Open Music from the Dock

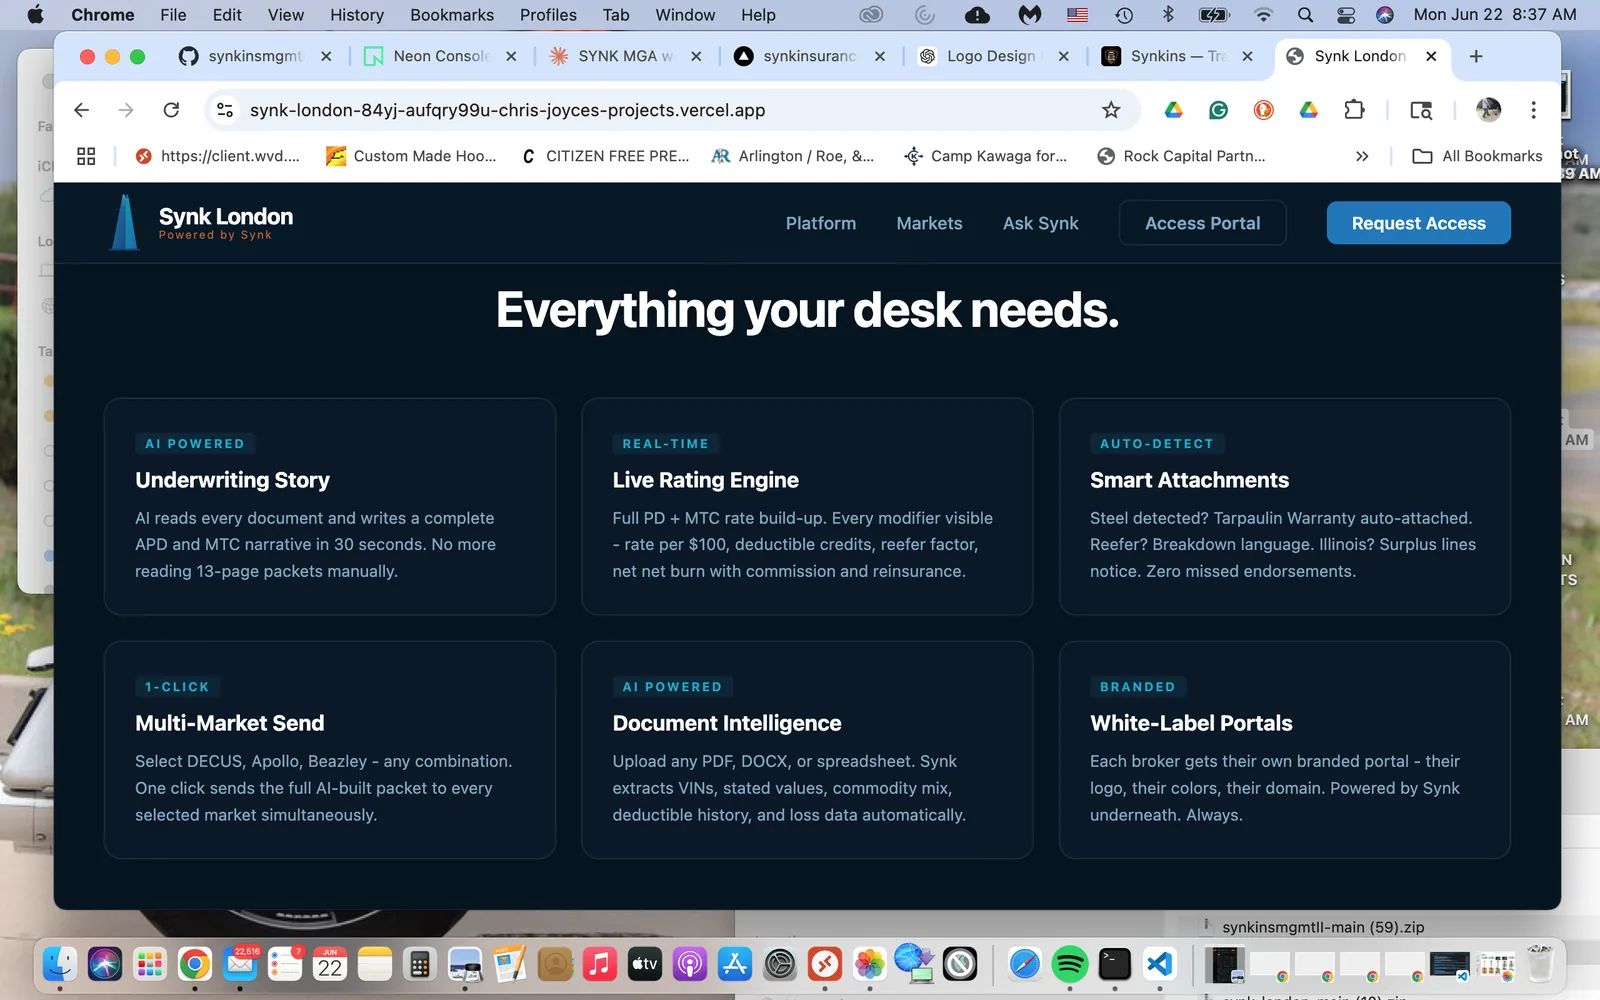click(600, 965)
